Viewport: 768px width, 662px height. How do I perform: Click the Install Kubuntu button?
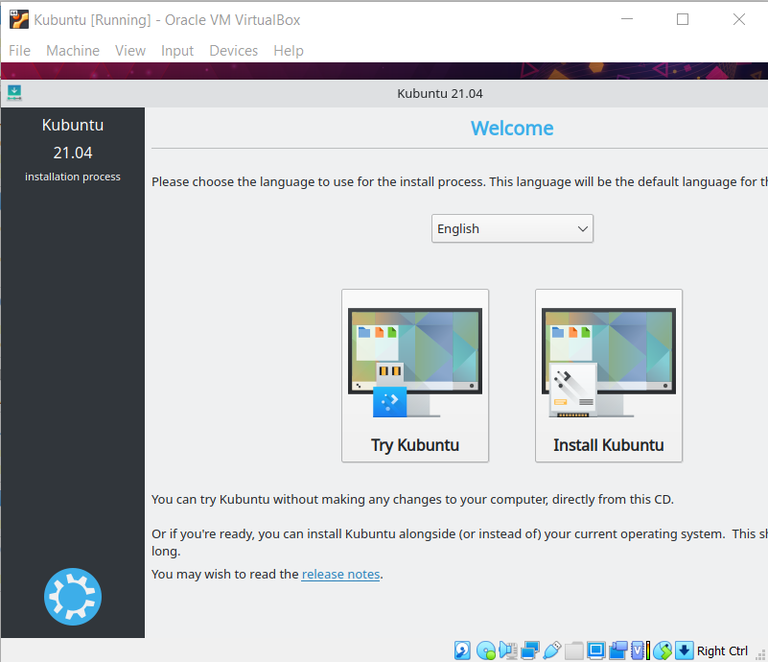[x=608, y=376]
